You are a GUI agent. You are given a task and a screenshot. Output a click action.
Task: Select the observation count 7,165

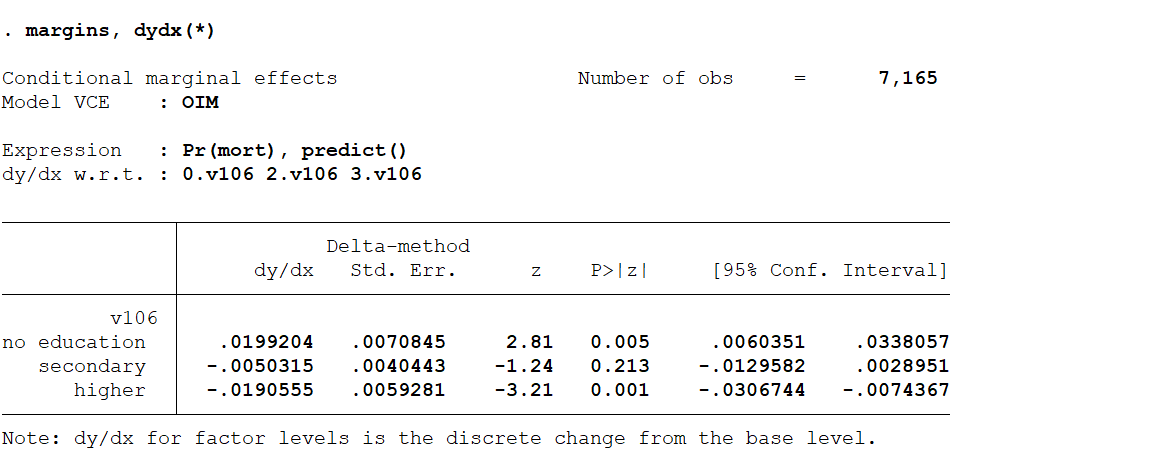click(907, 78)
